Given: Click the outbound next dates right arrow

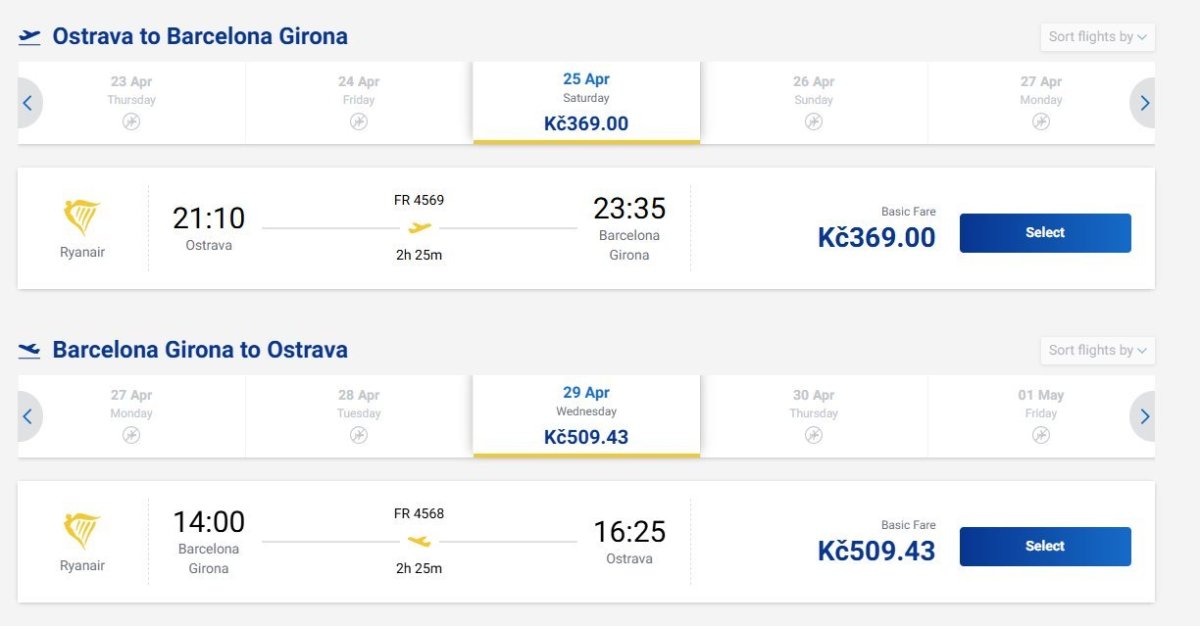Looking at the screenshot, I should click(1144, 103).
